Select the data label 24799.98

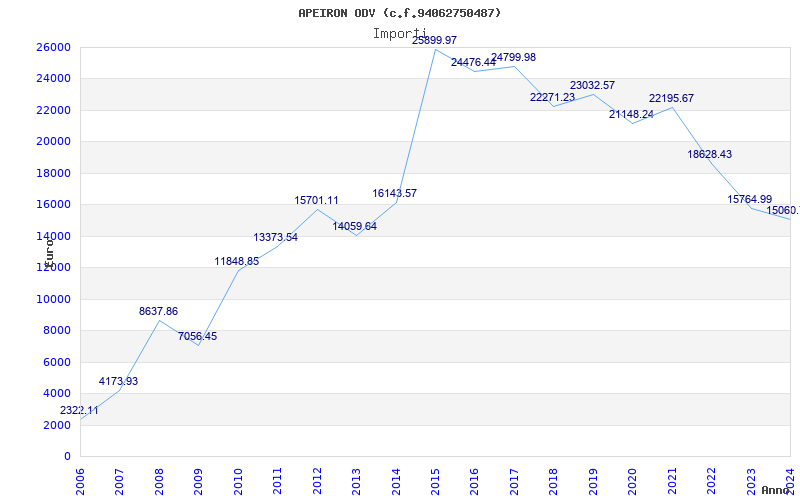[x=514, y=57]
